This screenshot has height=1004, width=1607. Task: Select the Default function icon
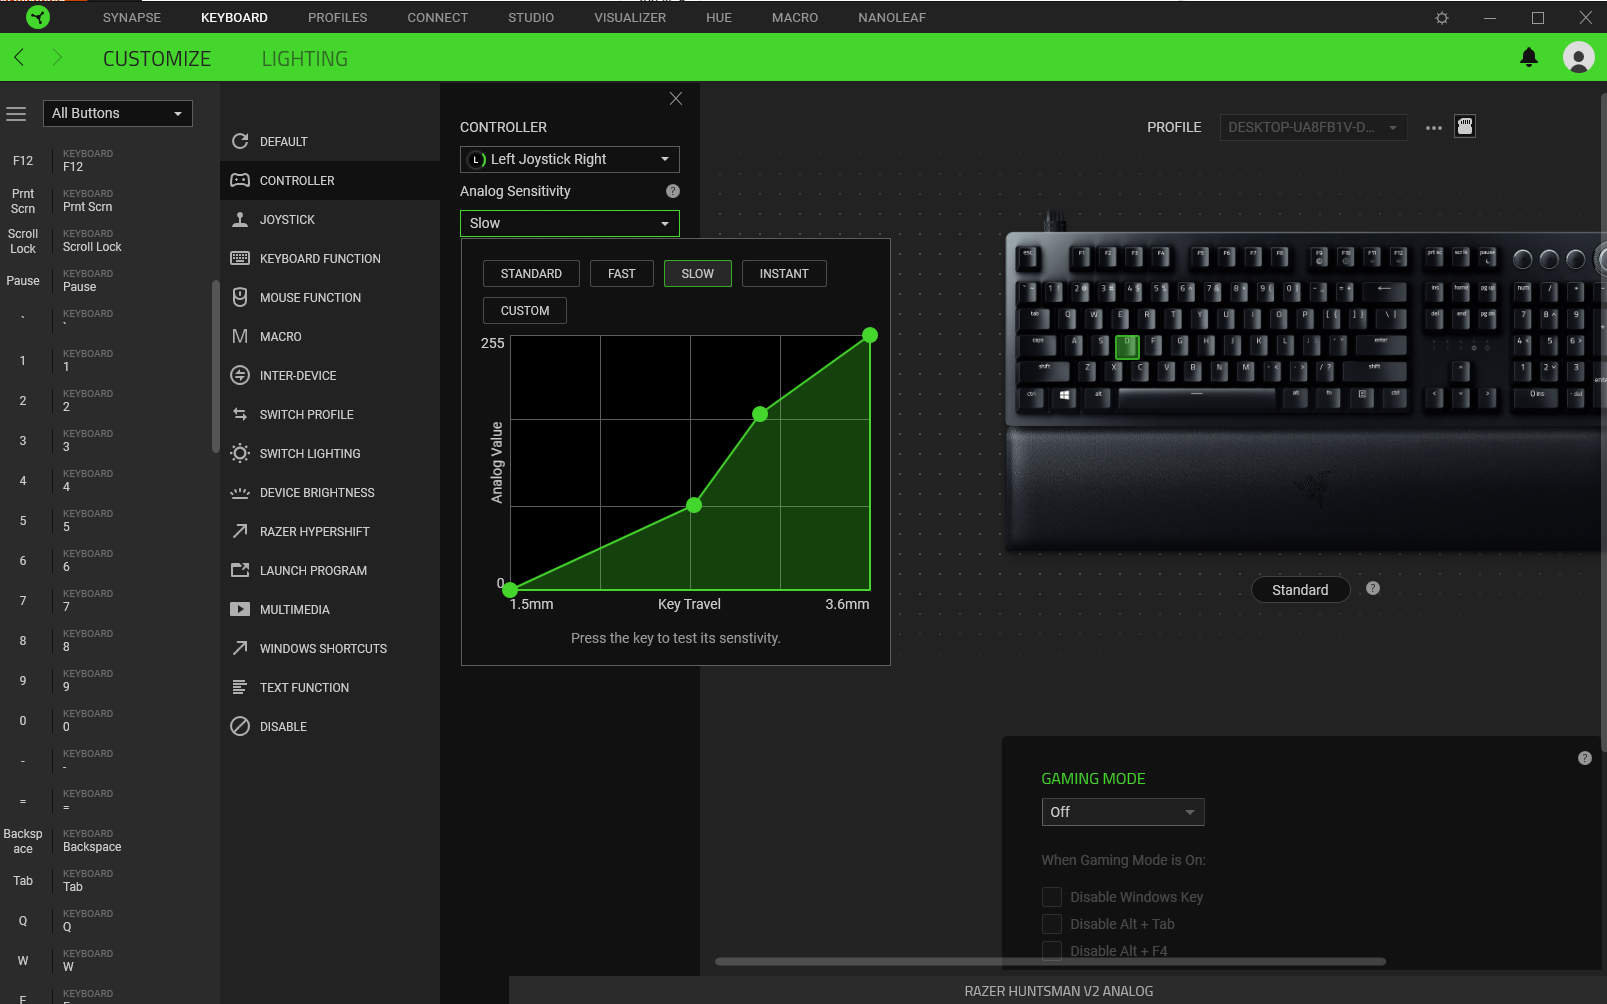(x=240, y=141)
